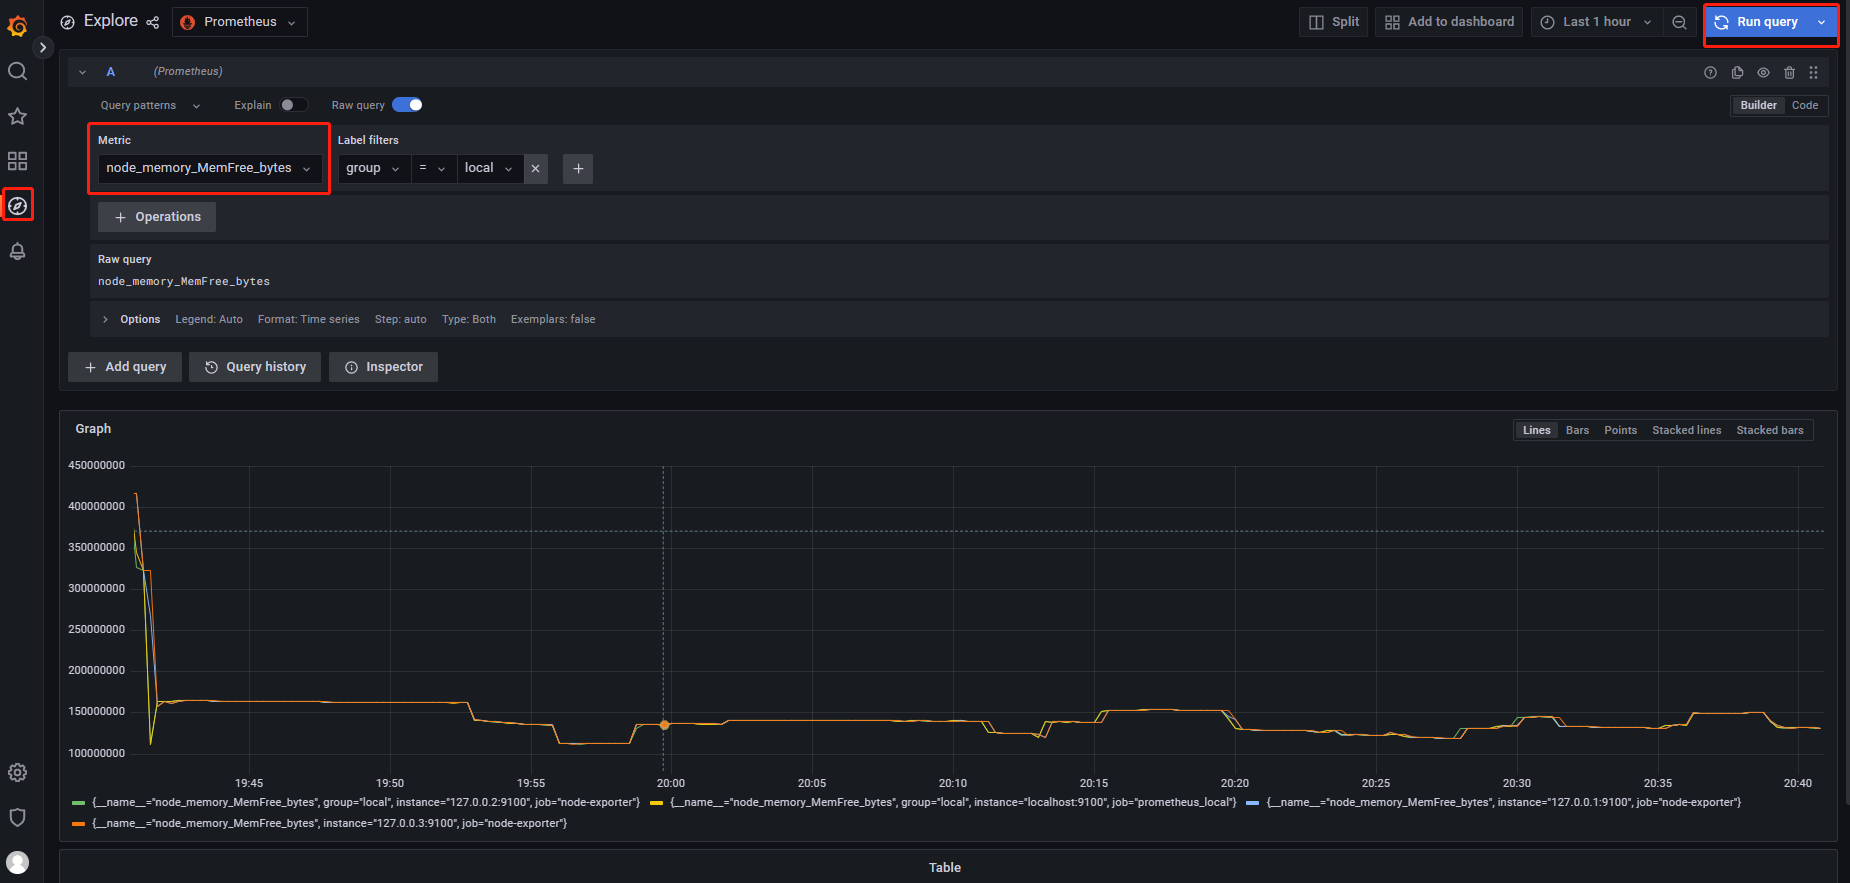Screen dimensions: 1850x883
Task: Open Explore compass icon in sidebar
Action: coord(17,205)
